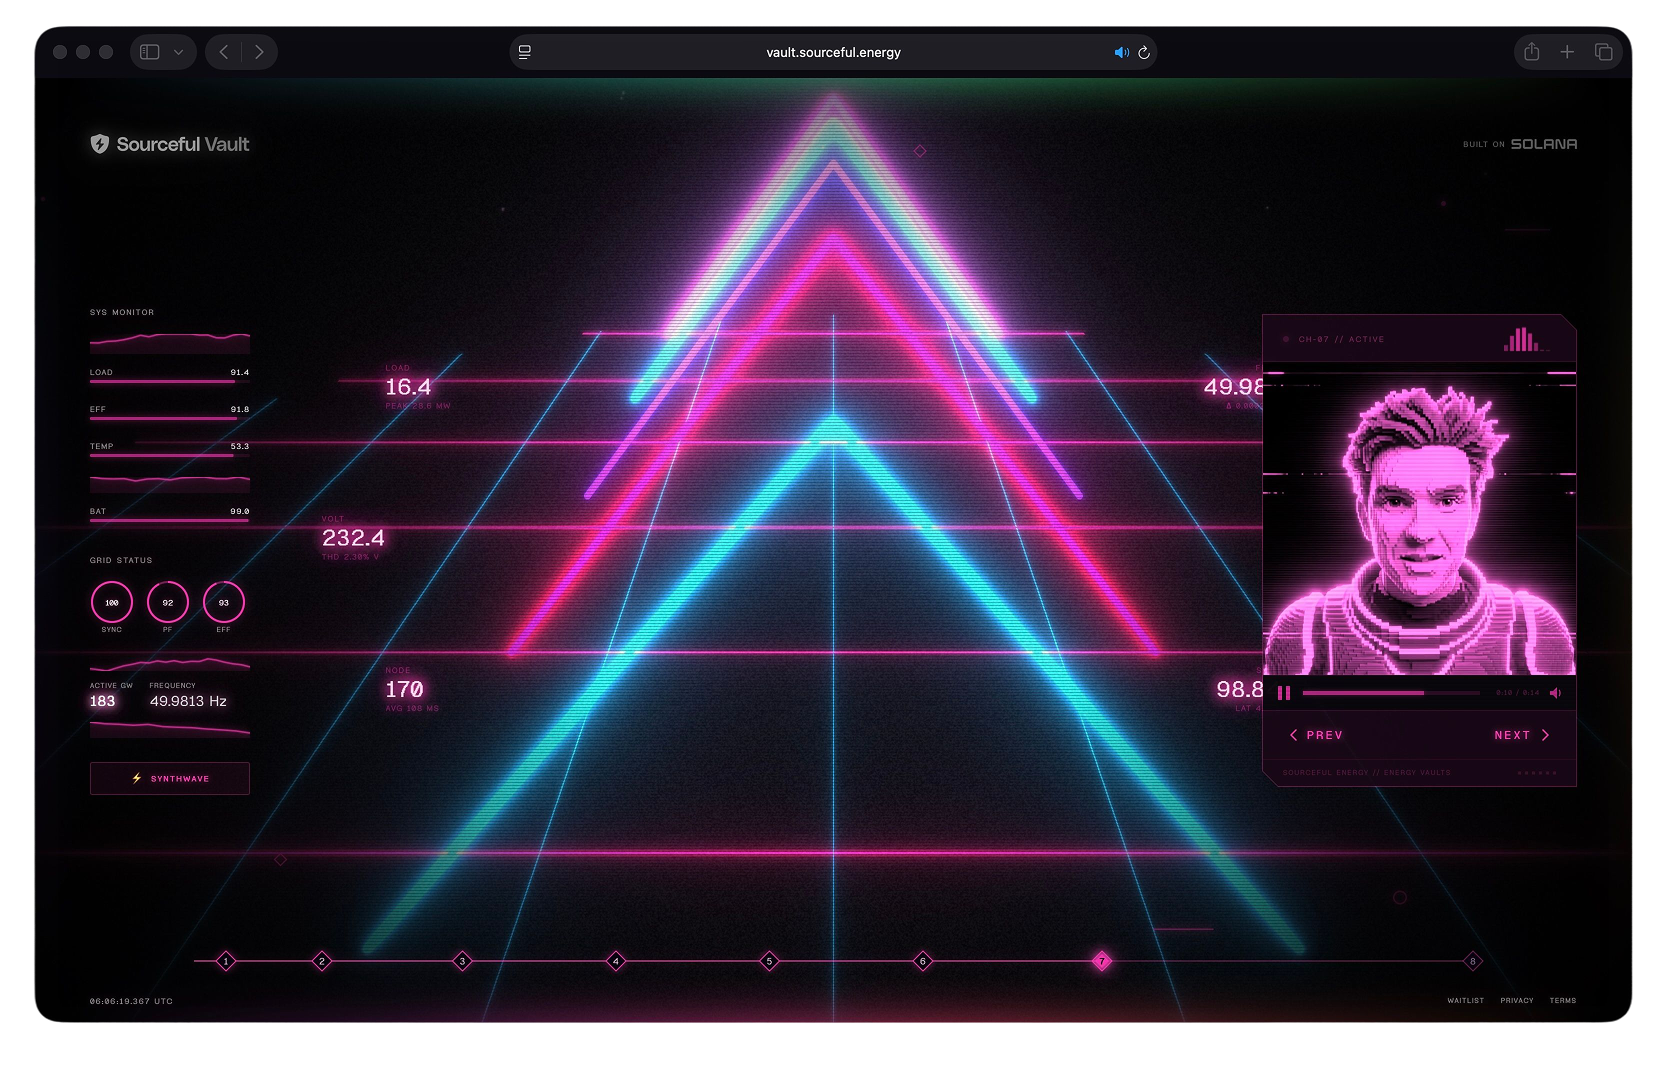The height and width of the screenshot is (1065, 1667).
Task: Open the Safari share icon
Action: coord(1531,52)
